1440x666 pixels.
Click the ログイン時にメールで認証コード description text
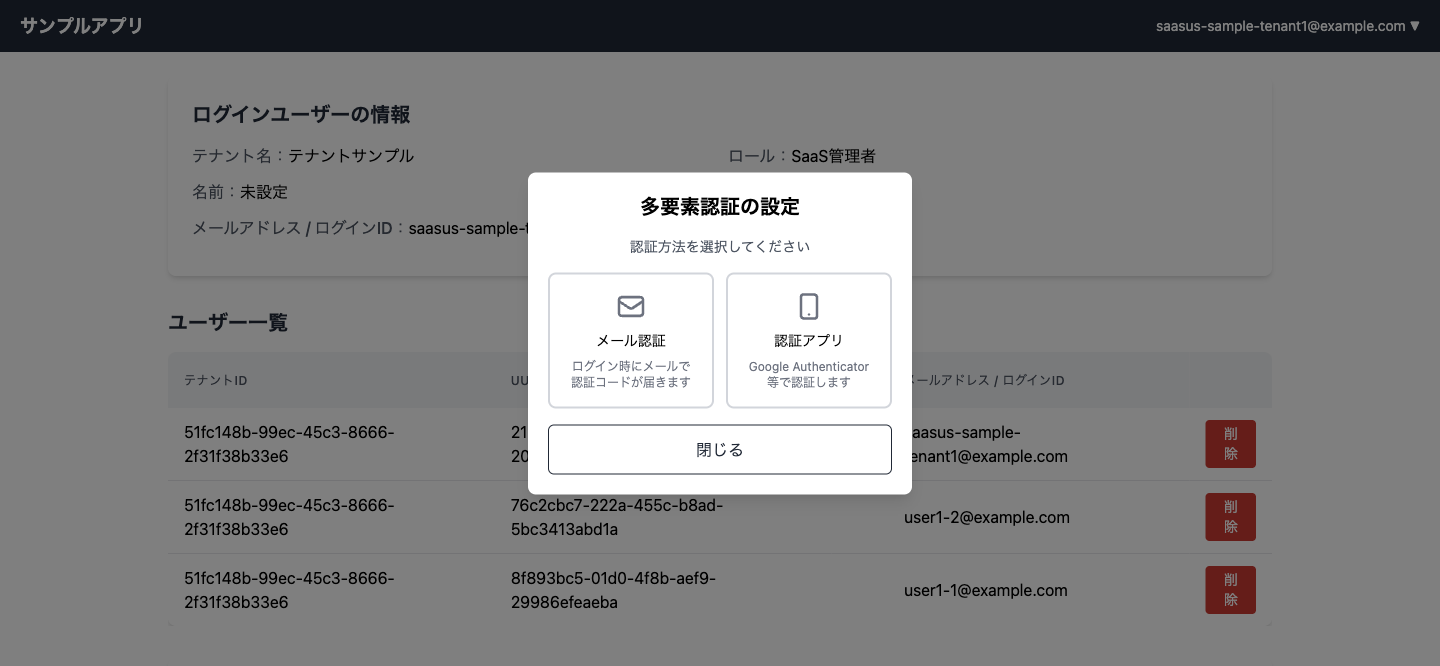pos(631,374)
